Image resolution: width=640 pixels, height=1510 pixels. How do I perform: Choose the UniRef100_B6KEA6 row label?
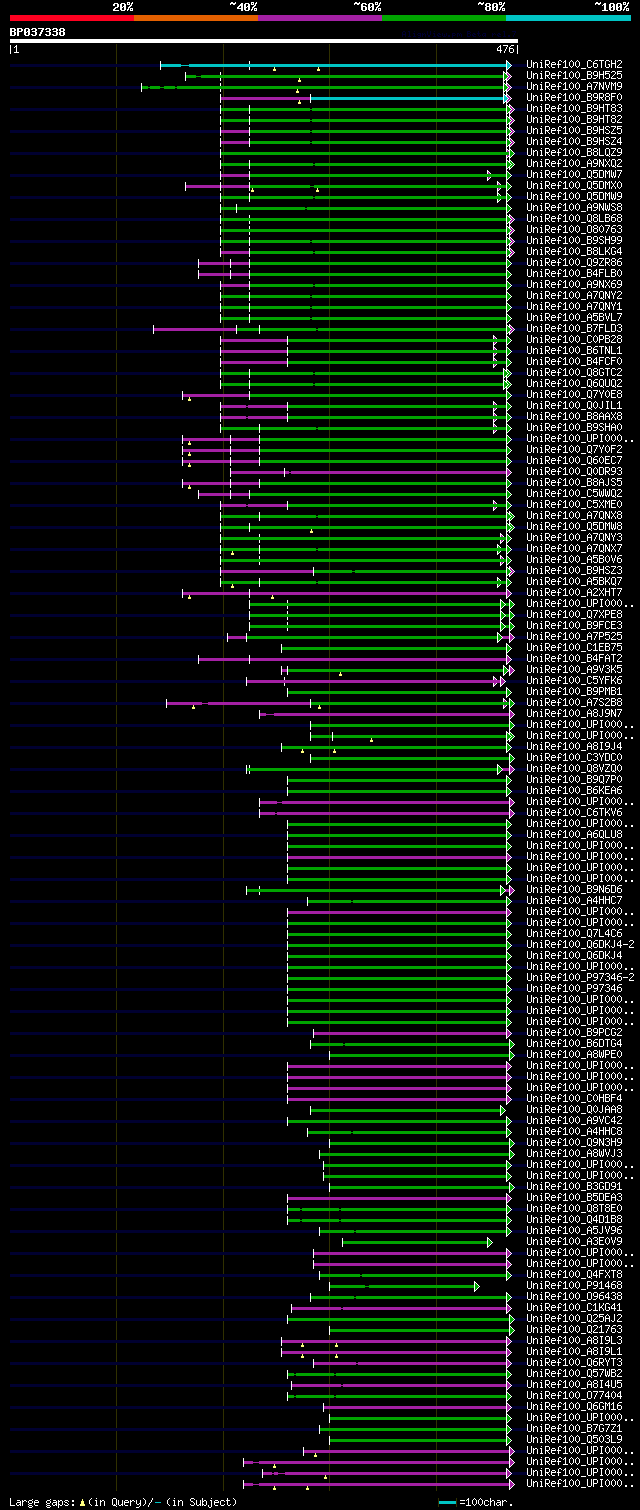(574, 790)
